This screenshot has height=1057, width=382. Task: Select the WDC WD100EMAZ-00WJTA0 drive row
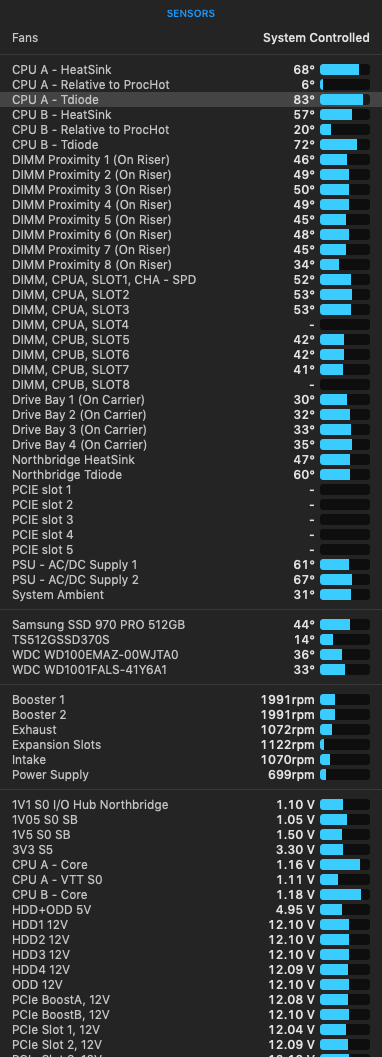click(191, 655)
